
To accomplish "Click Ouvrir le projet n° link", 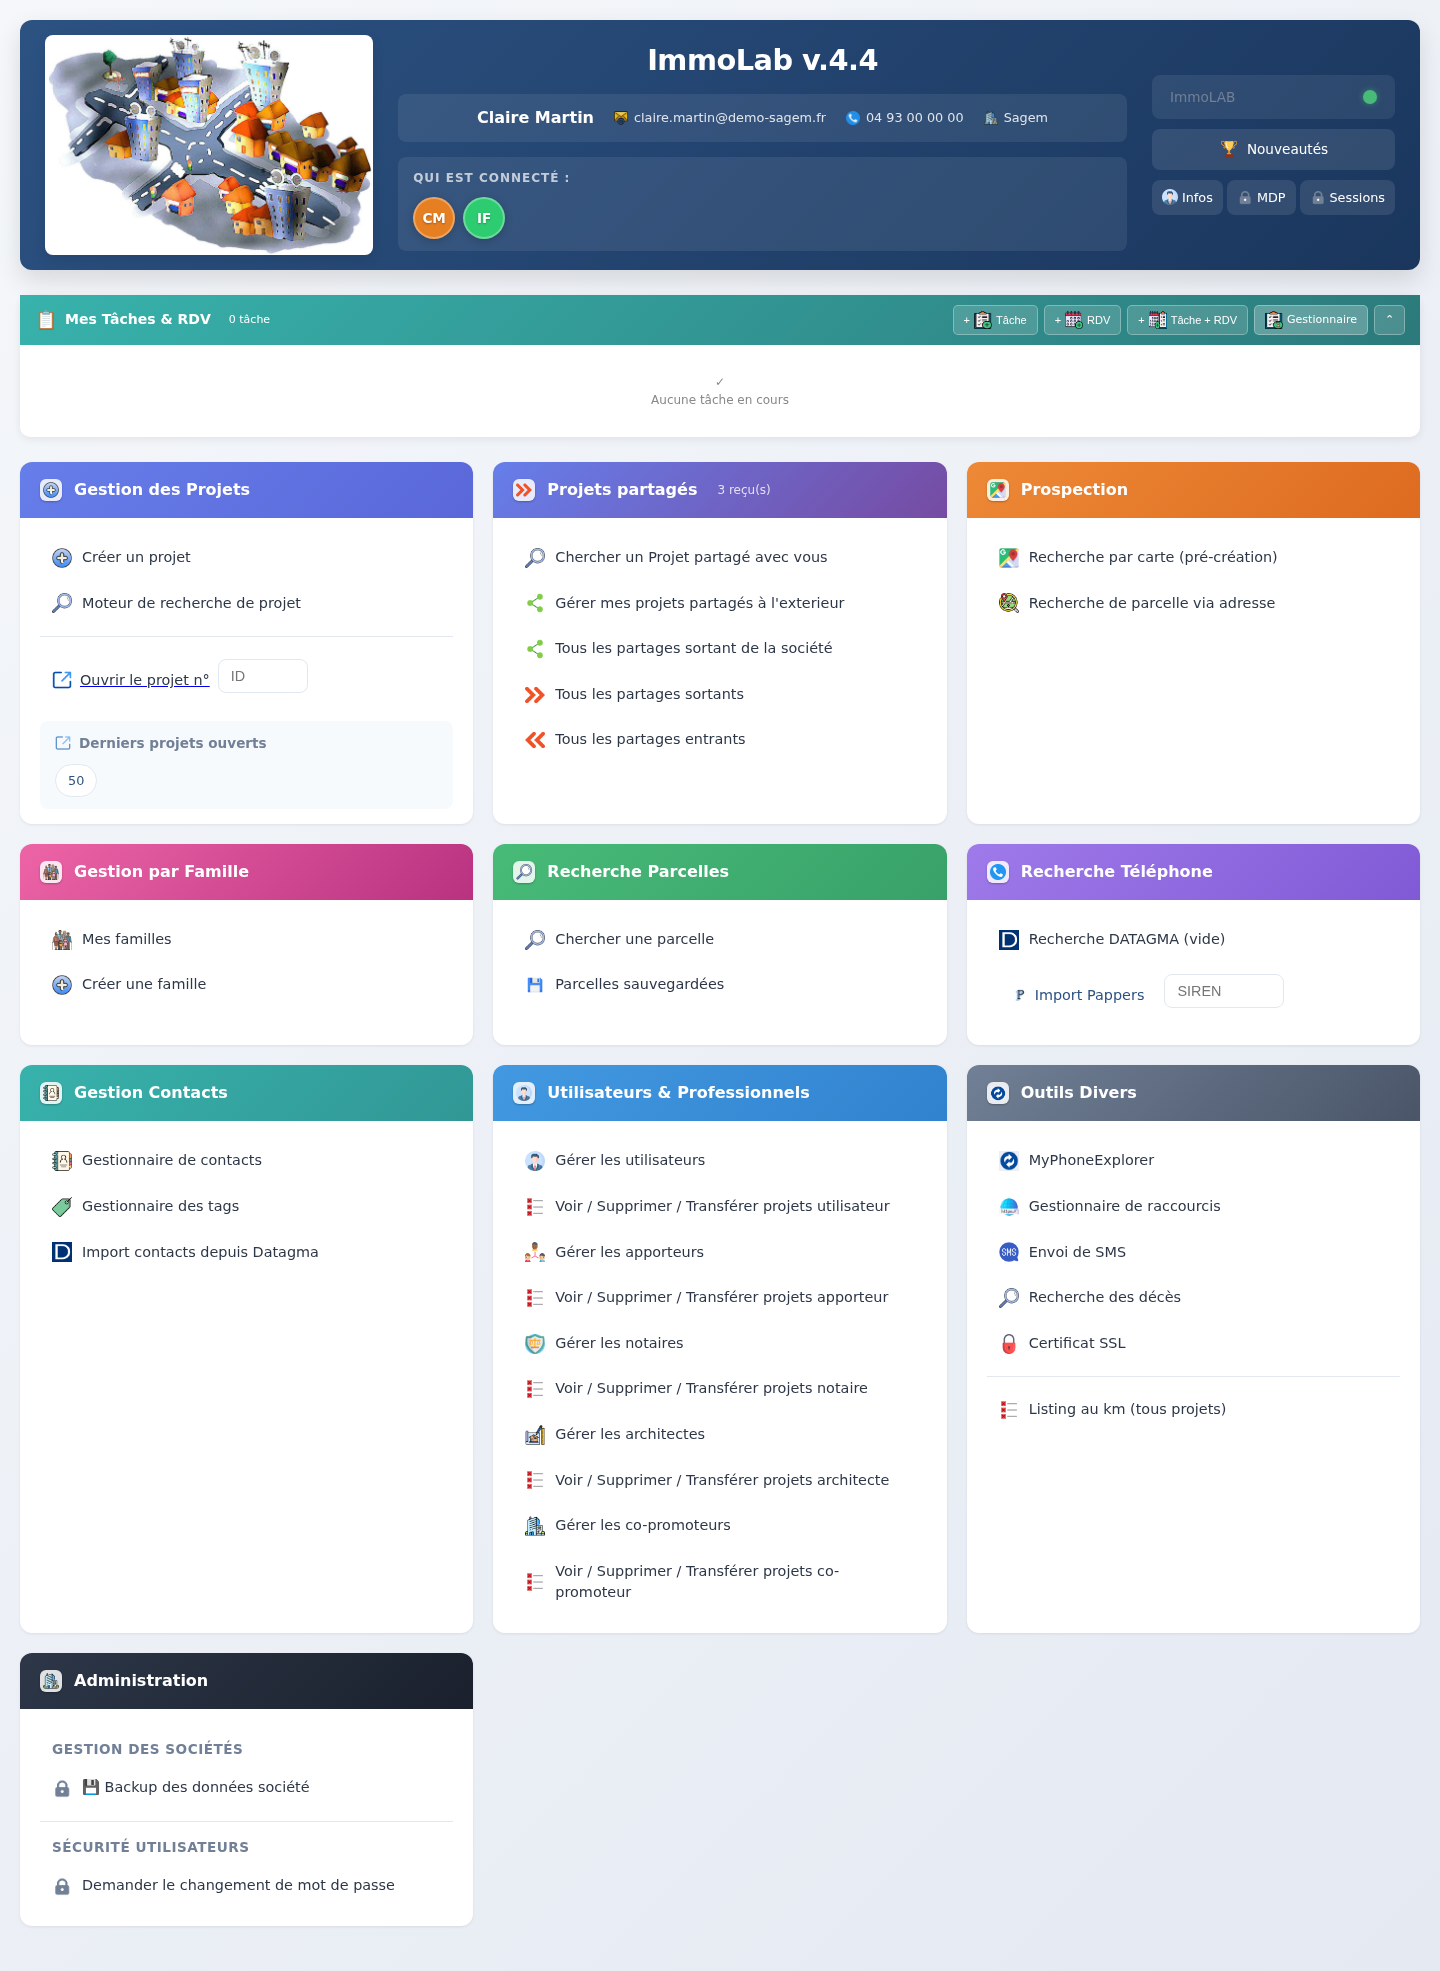I will 145,680.
